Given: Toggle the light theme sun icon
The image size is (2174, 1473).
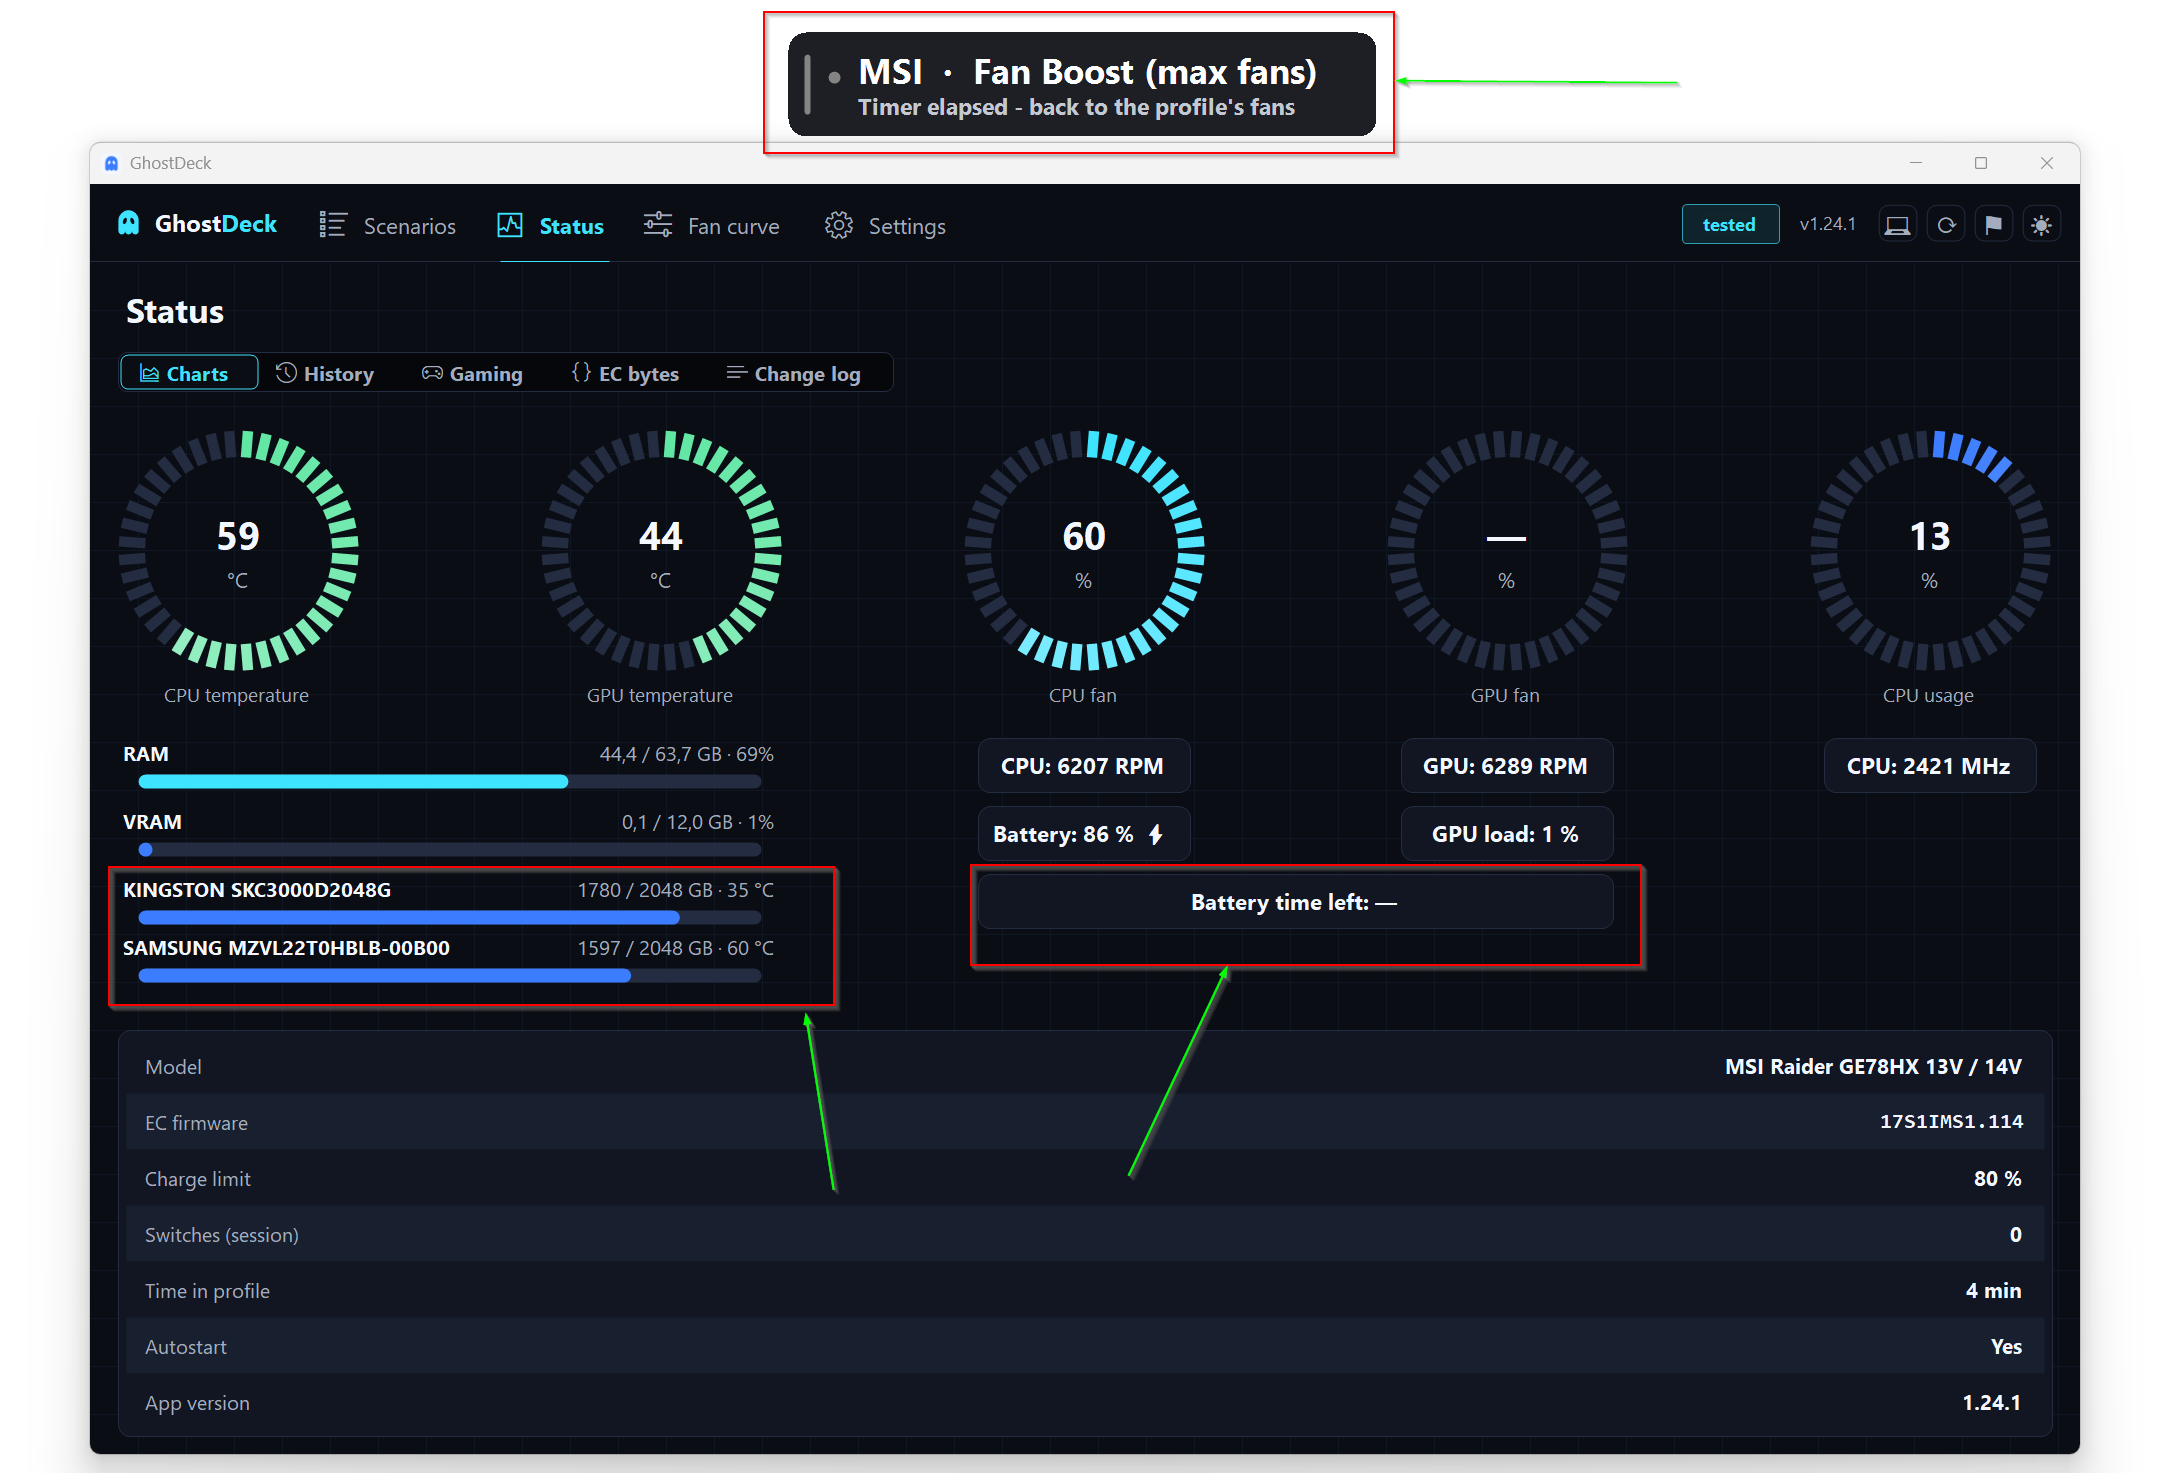Looking at the screenshot, I should coord(2041,225).
